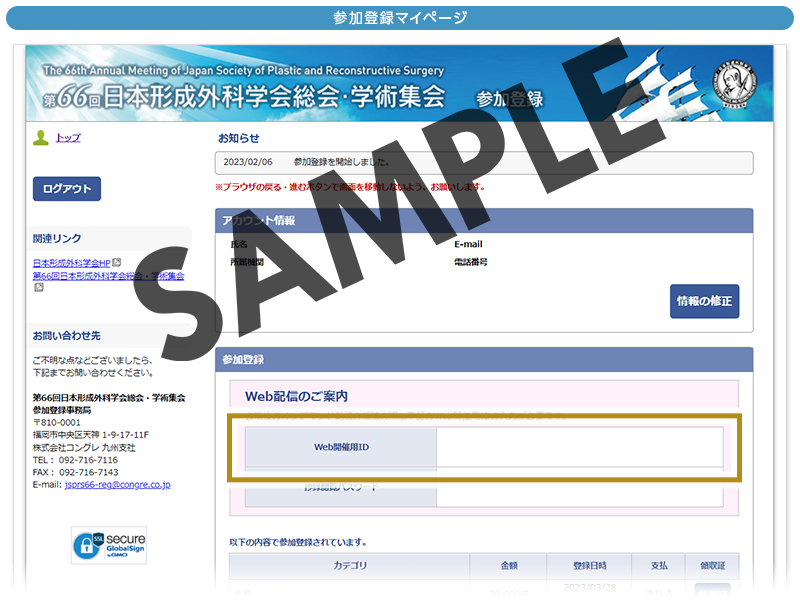Click the 金額 column header

pos(509,565)
